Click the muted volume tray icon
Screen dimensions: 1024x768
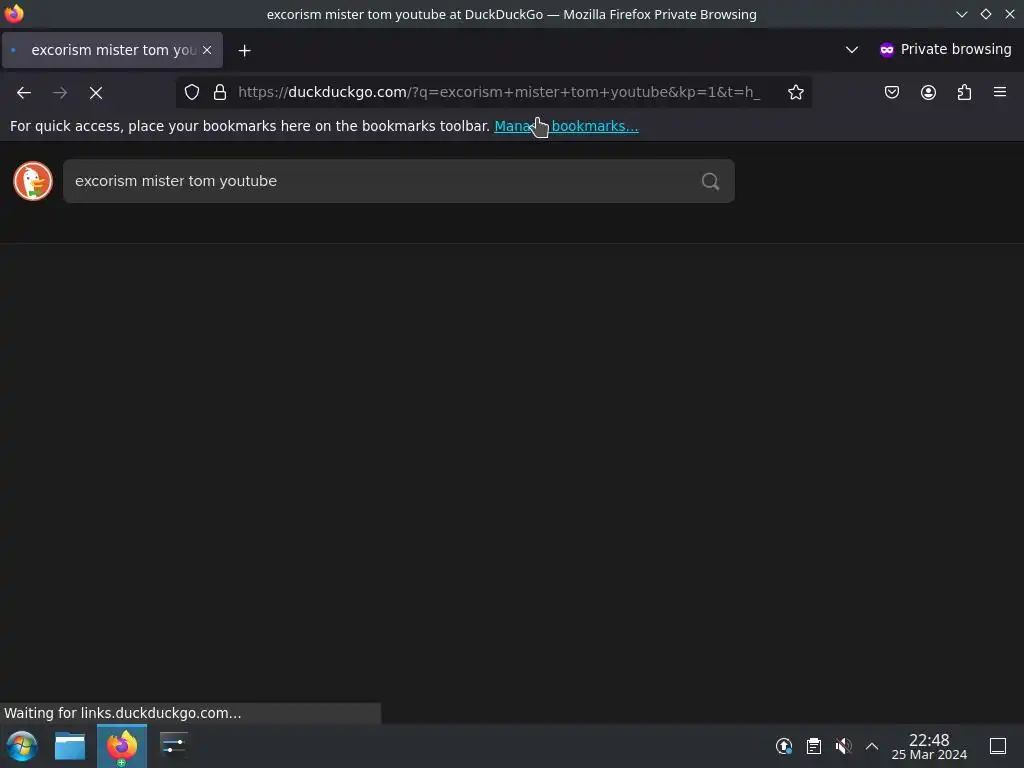[x=843, y=746]
